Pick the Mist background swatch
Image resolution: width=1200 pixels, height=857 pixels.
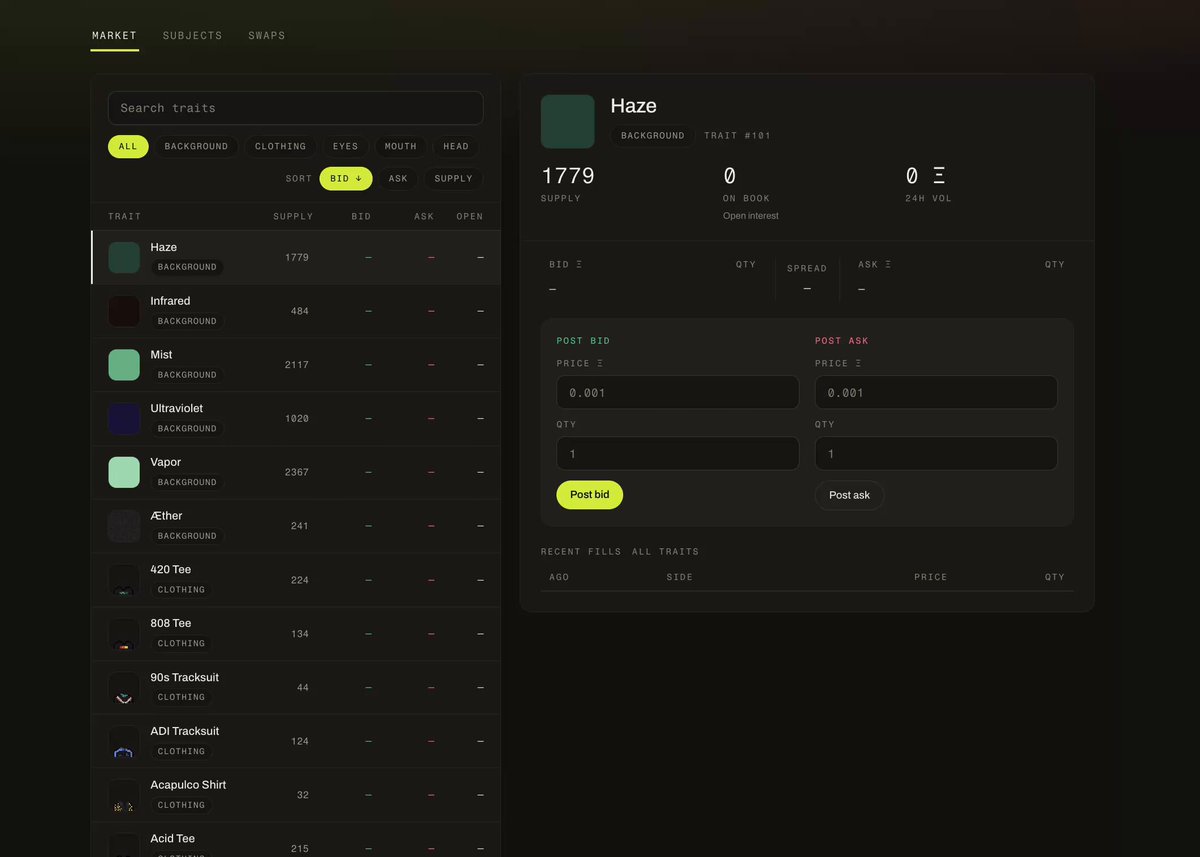pos(124,365)
